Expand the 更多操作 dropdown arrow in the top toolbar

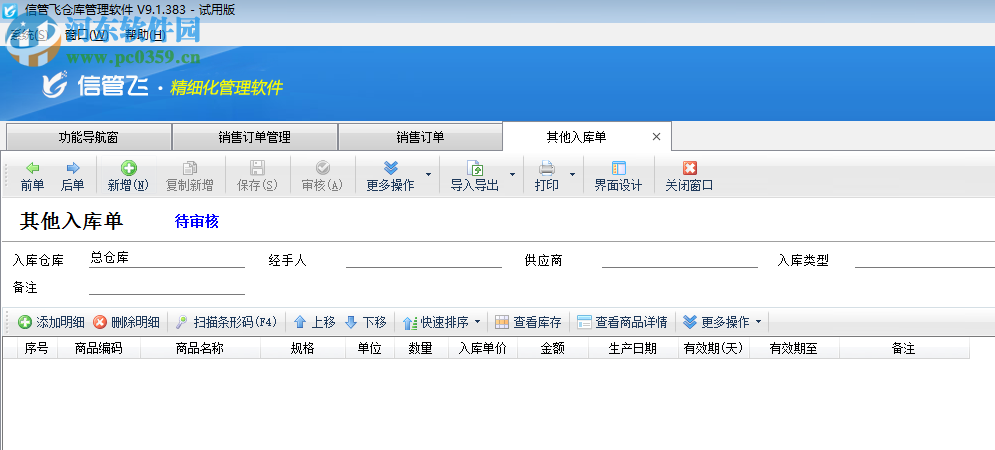(428, 175)
